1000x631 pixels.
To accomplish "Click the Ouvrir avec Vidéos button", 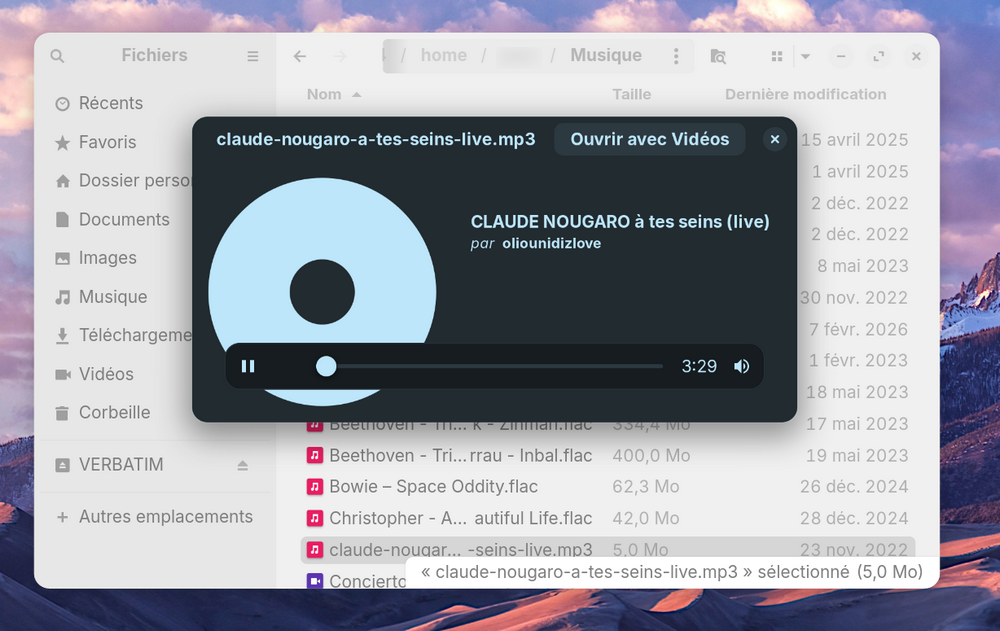I will point(649,139).
